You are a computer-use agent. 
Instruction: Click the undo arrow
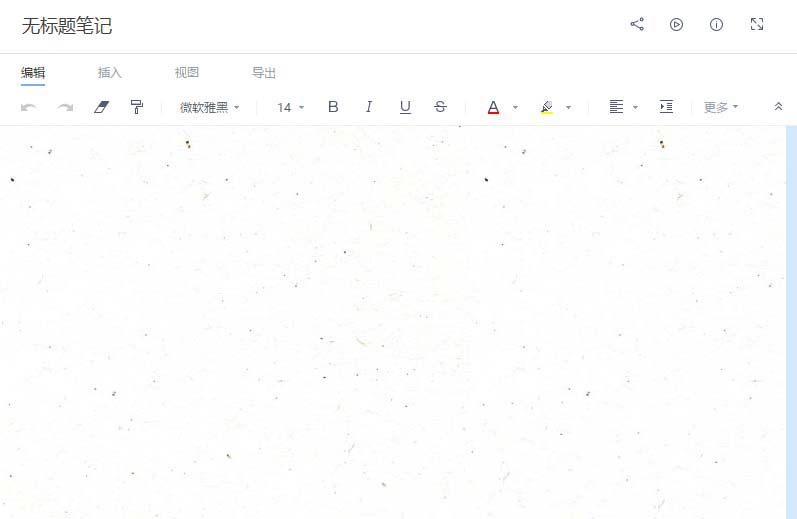click(x=28, y=107)
